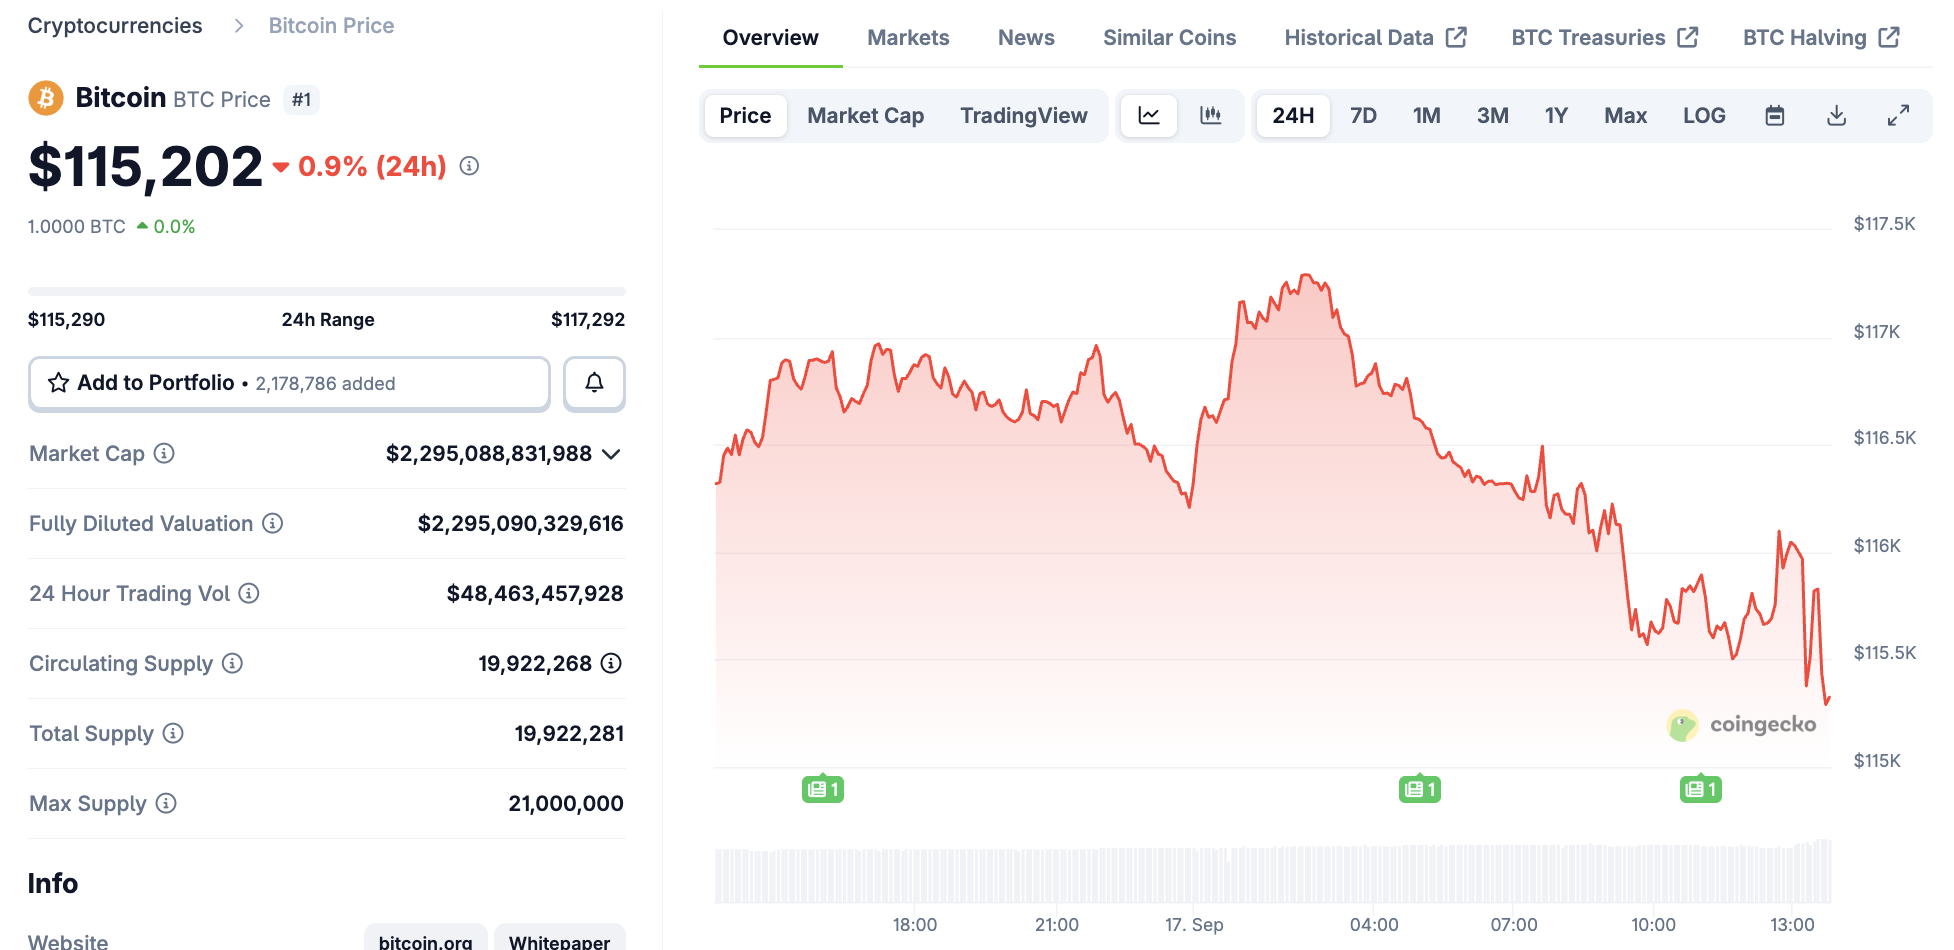
Task: Go to Cryptocurrencies breadcrumb link
Action: pyautogui.click(x=115, y=26)
